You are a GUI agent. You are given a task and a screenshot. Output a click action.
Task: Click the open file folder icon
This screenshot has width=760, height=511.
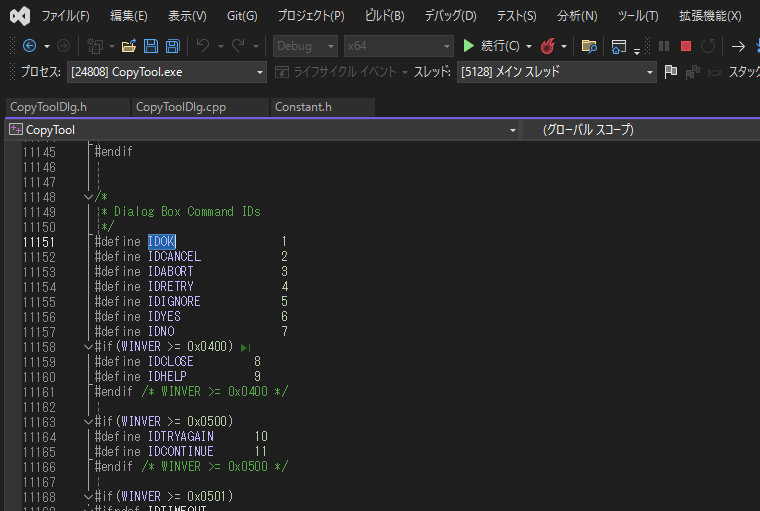tap(128, 46)
